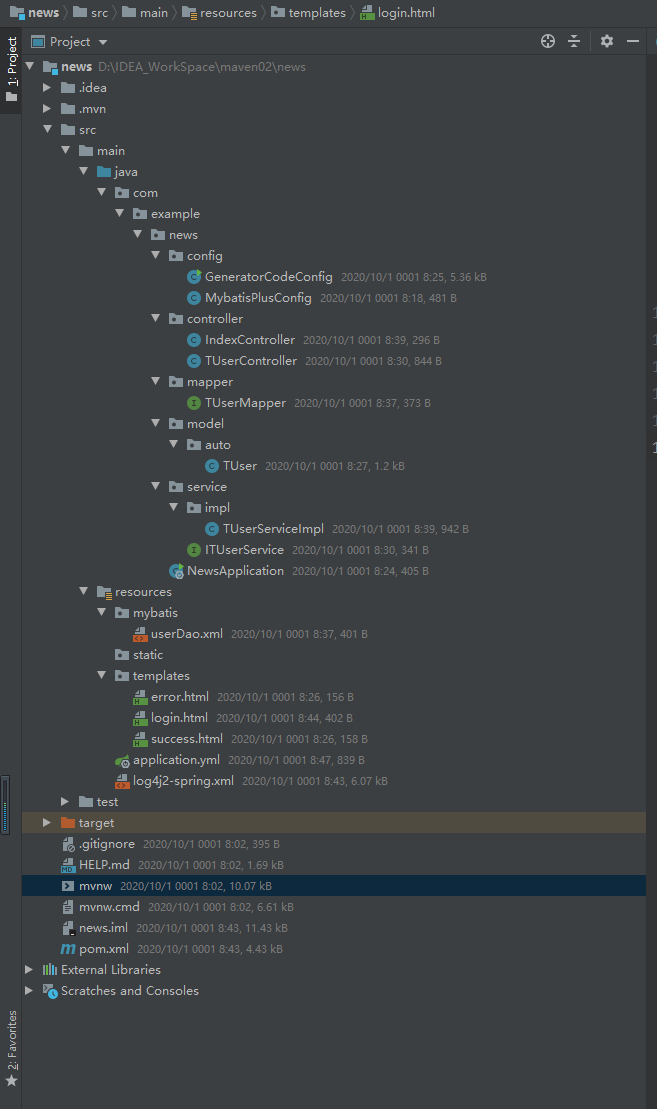
Task: Click log4j2-spring.xml file icon
Action: click(x=122, y=781)
